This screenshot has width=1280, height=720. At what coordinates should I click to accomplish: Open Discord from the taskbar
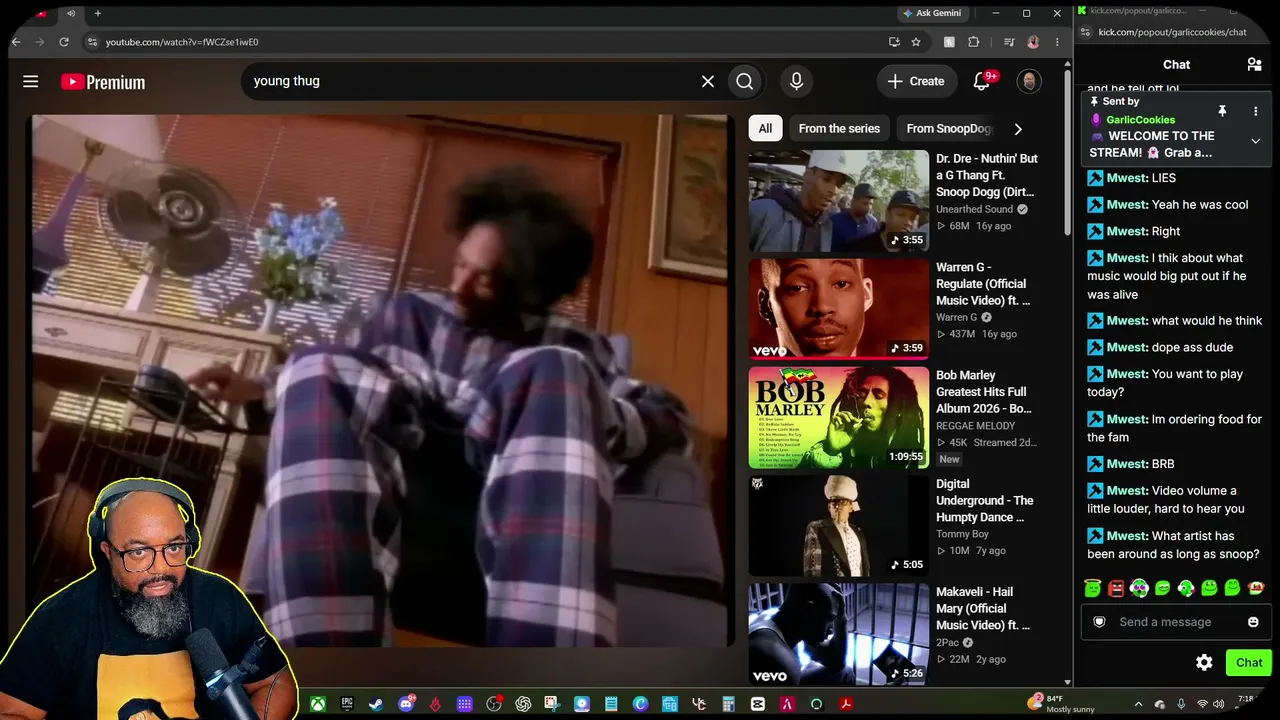pyautogui.click(x=406, y=704)
